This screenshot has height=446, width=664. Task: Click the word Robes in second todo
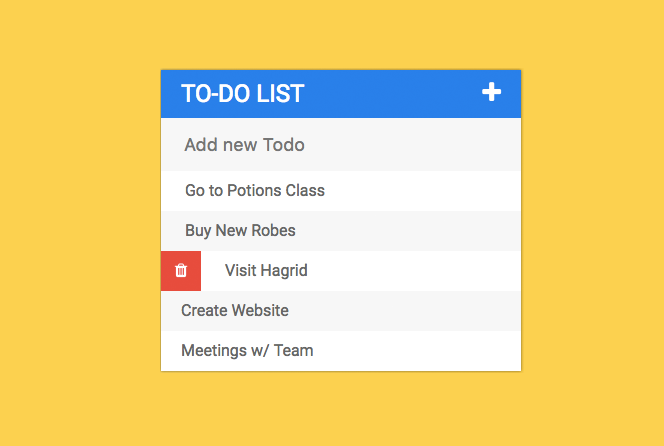tap(273, 230)
